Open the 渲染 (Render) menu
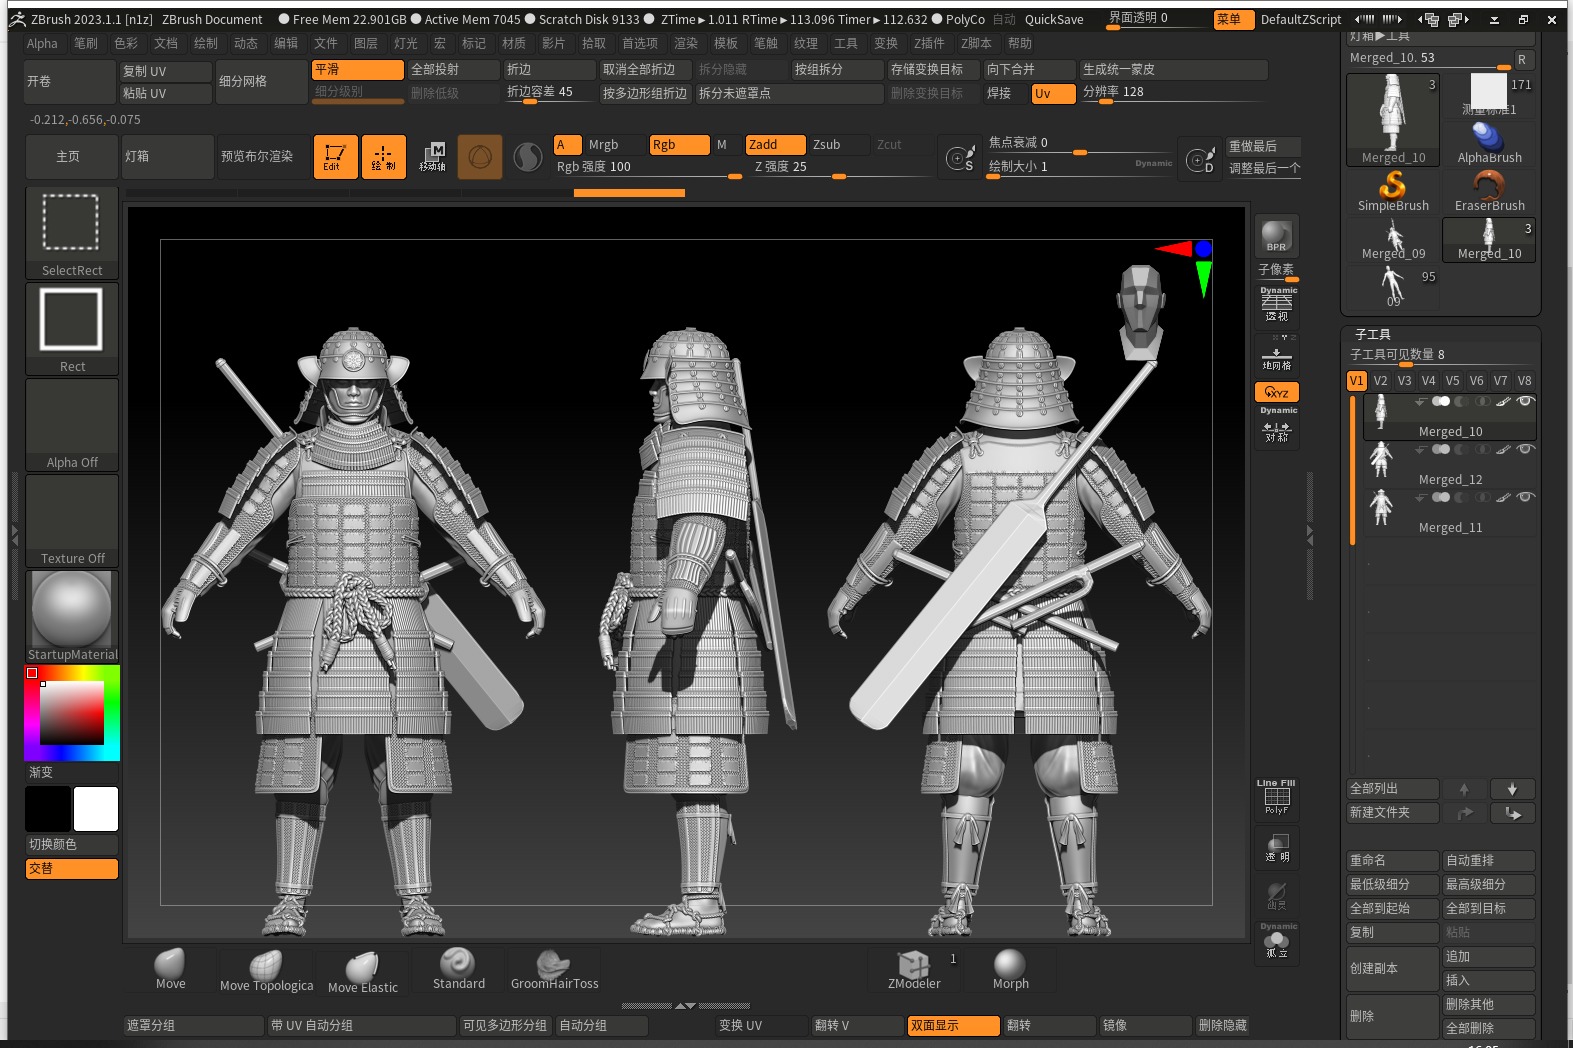The image size is (1573, 1048). [x=686, y=43]
